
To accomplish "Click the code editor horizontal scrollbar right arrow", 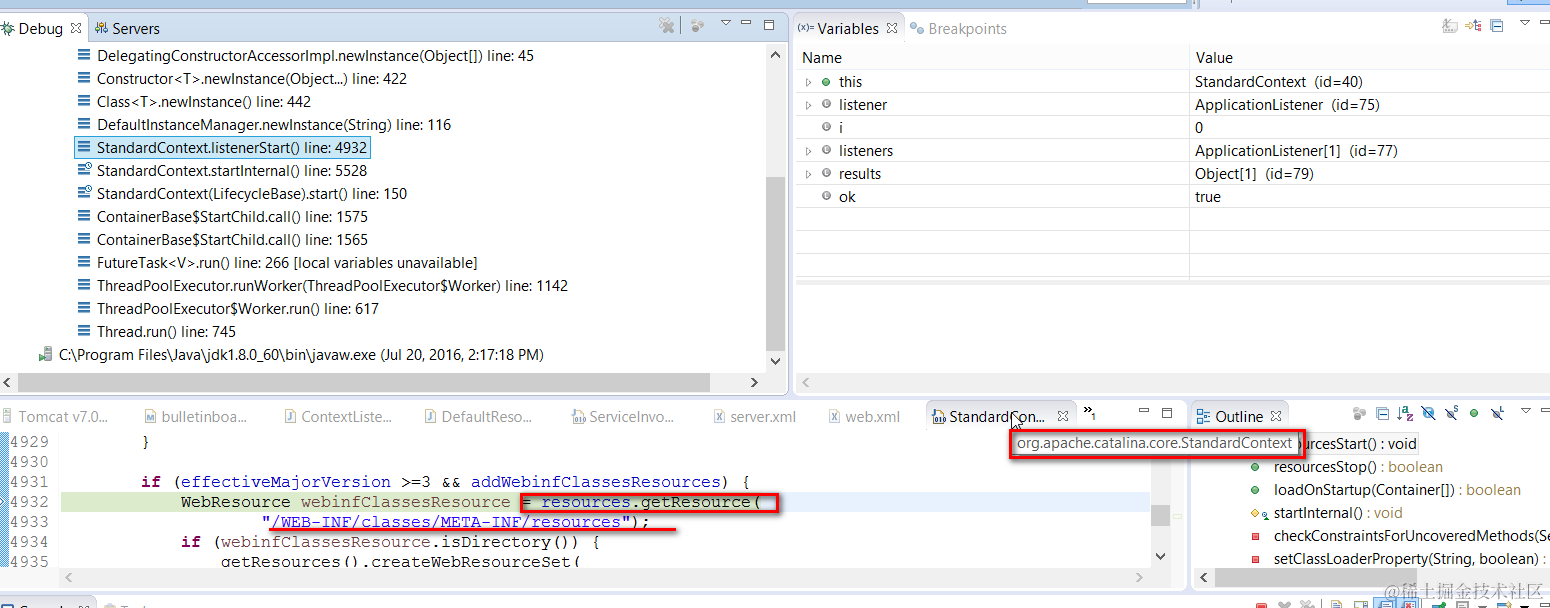I will (x=1139, y=578).
